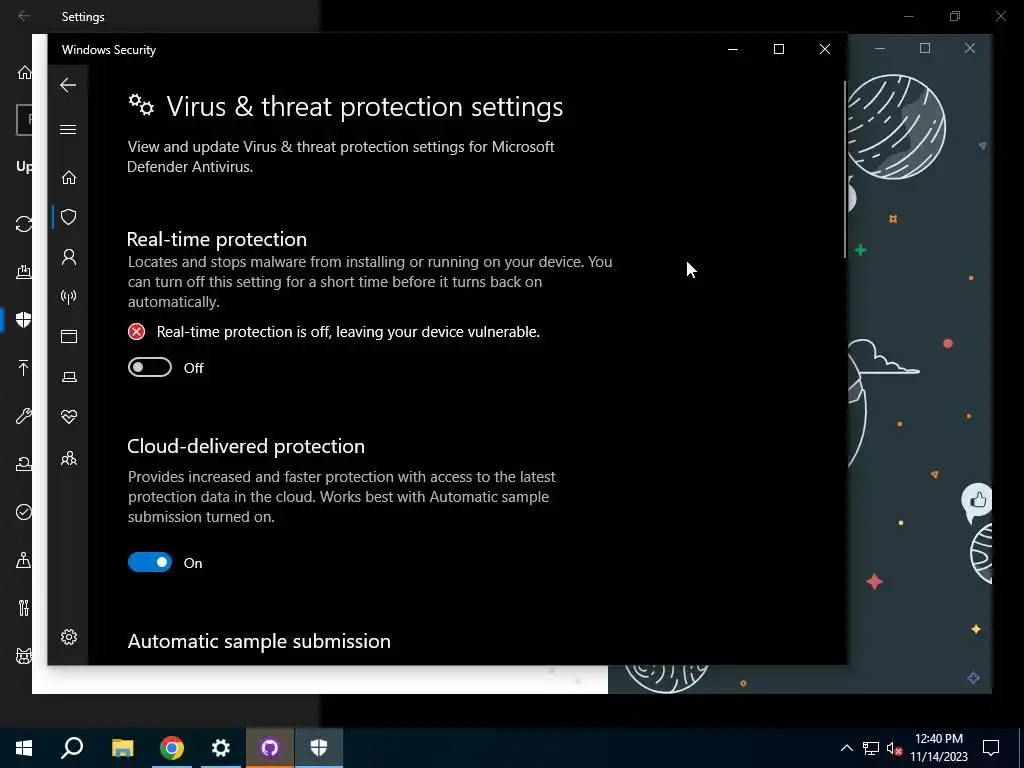This screenshot has height=768, width=1024.
Task: Open Windows Security settings gear icon
Action: (69, 637)
